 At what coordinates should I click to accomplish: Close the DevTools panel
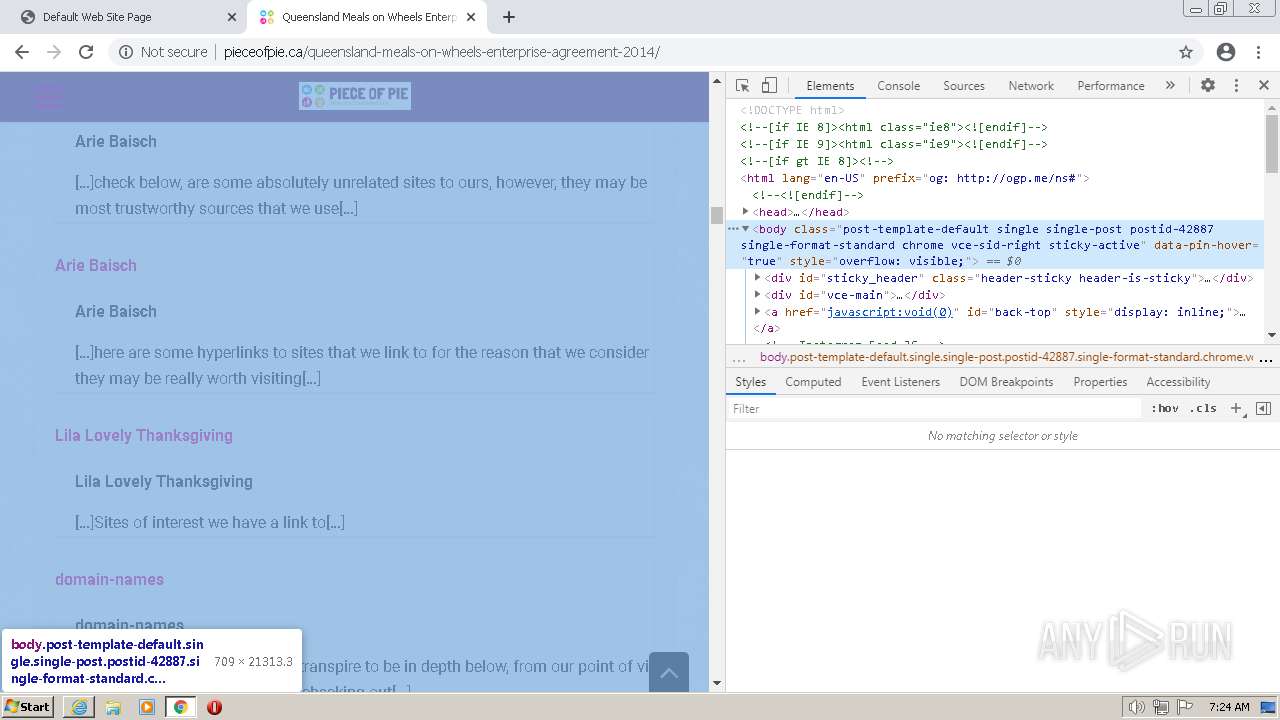[x=1264, y=86]
